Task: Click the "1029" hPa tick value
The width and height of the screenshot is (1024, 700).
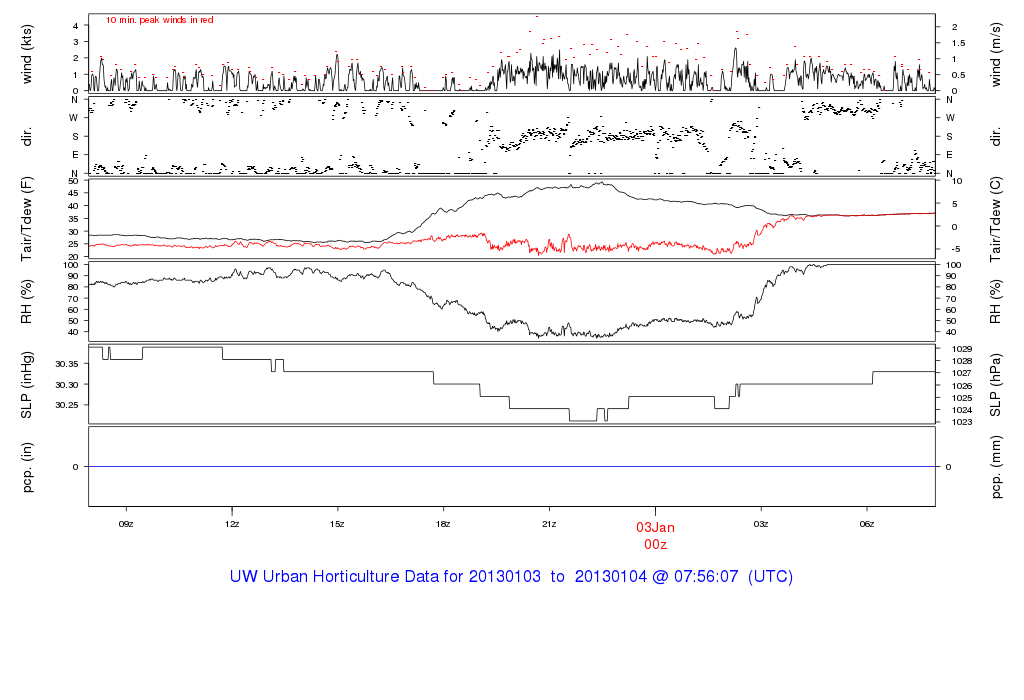Action: pos(962,349)
